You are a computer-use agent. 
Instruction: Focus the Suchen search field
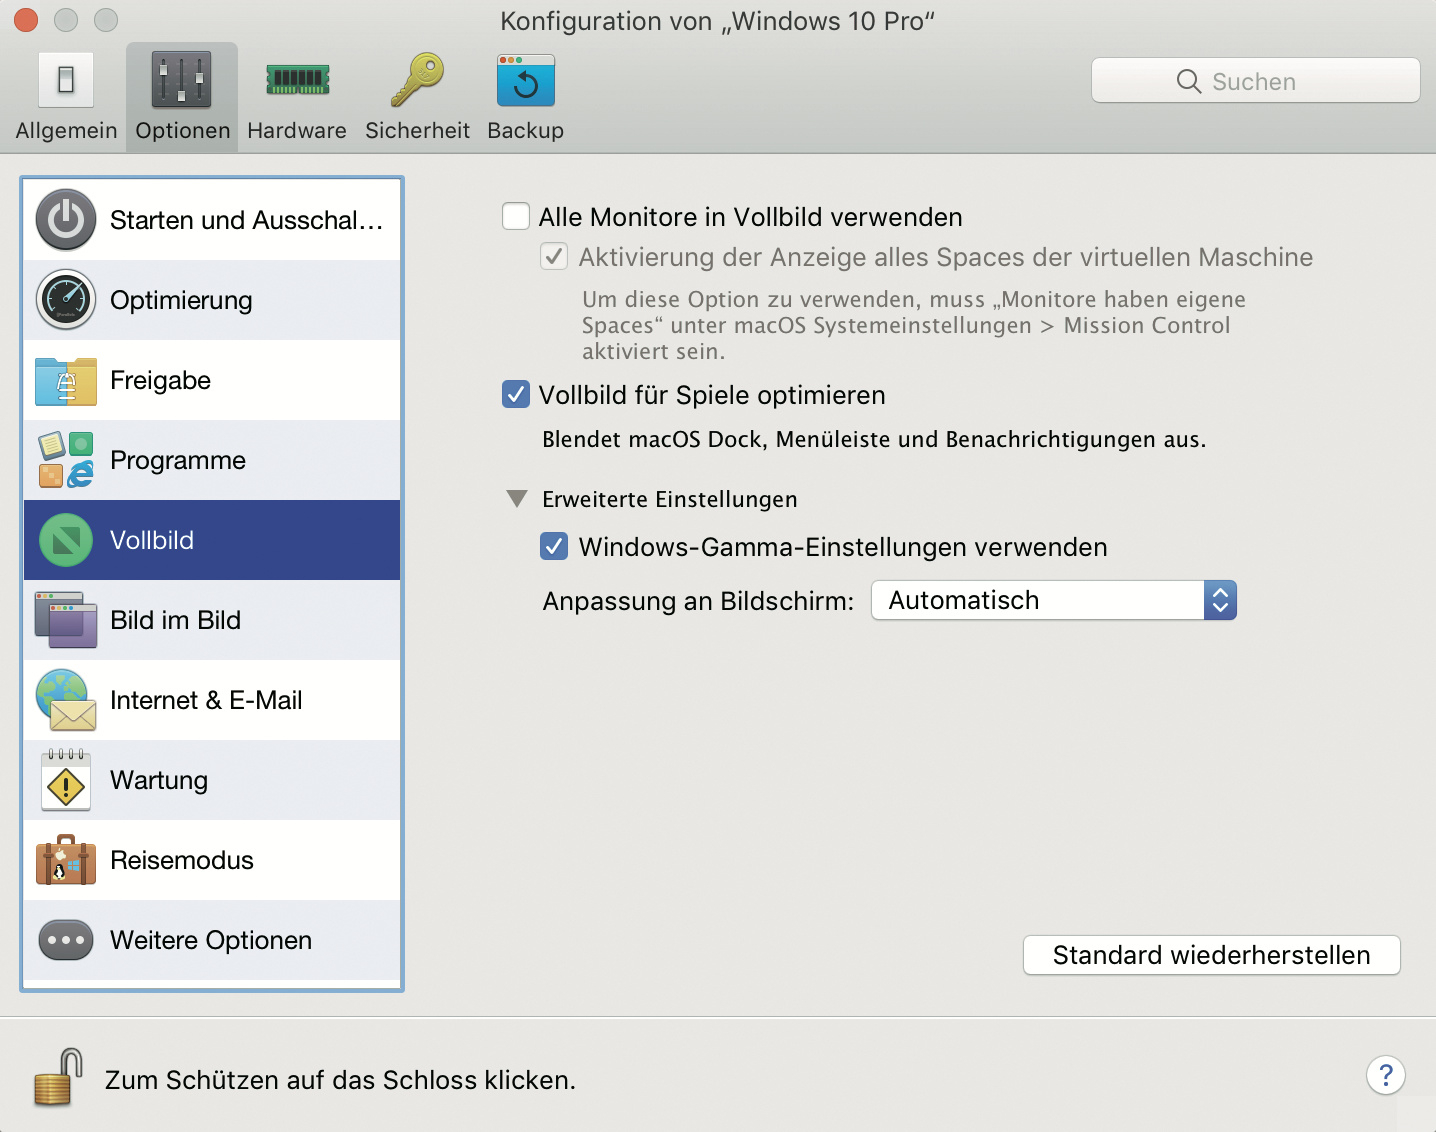(x=1256, y=80)
